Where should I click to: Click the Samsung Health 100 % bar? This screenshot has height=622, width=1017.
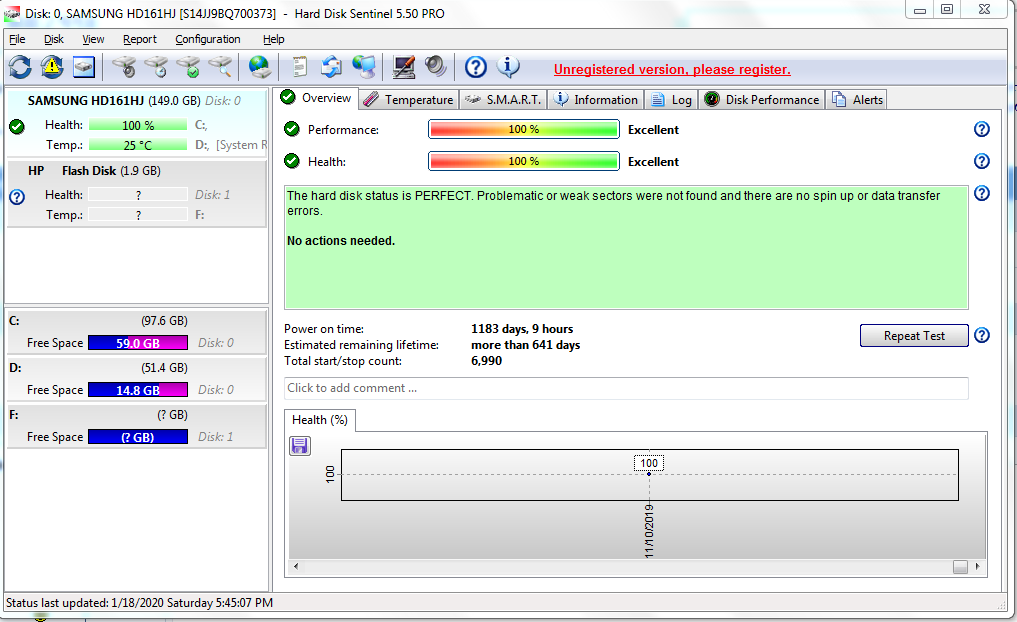pos(138,125)
